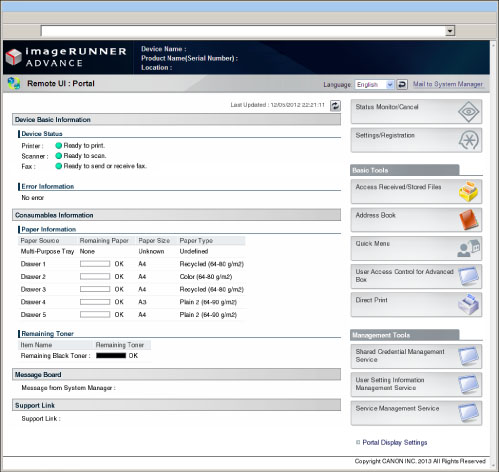The width and height of the screenshot is (499, 472).
Task: Open User Access Control for Advanced Box
Action: coord(416,276)
